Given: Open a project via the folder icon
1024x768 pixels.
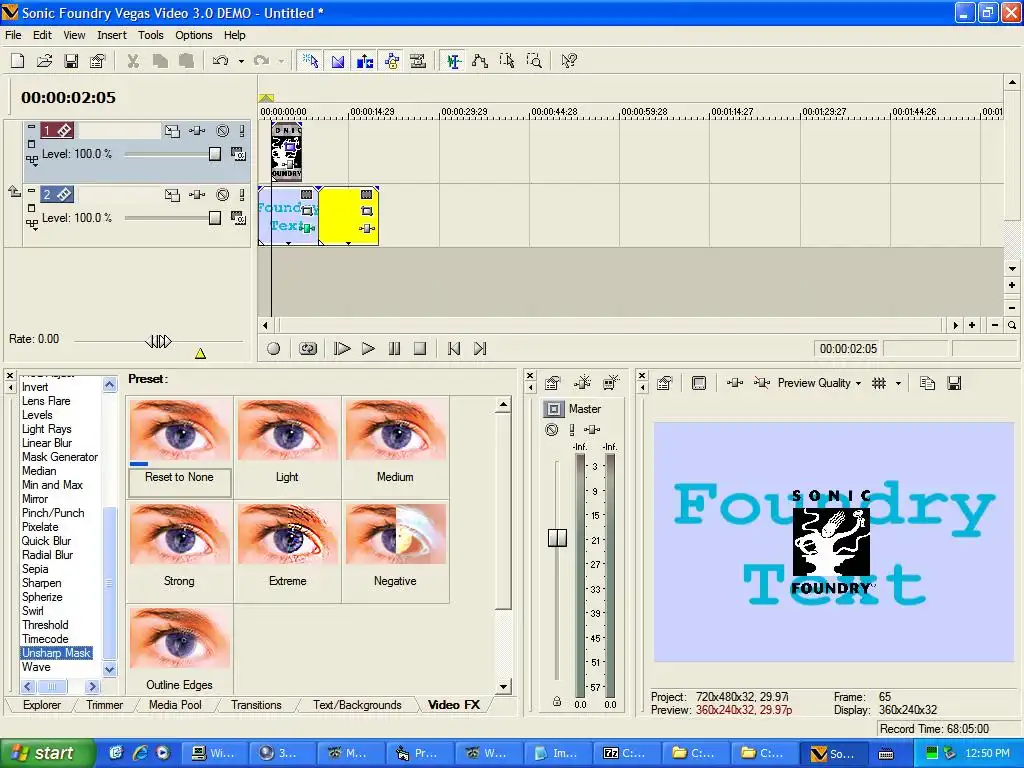Looking at the screenshot, I should (x=44, y=61).
